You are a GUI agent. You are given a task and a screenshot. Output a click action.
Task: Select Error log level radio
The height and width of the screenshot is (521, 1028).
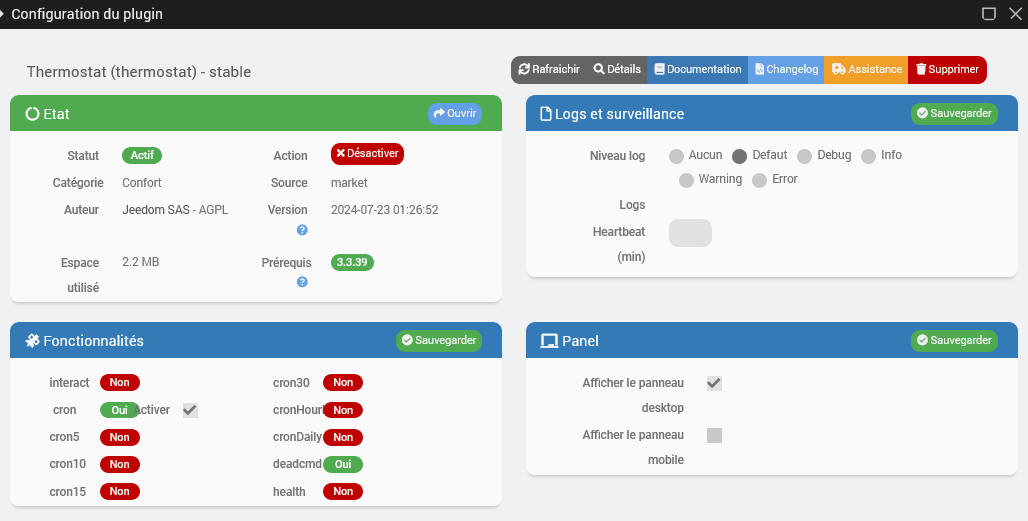coord(759,180)
